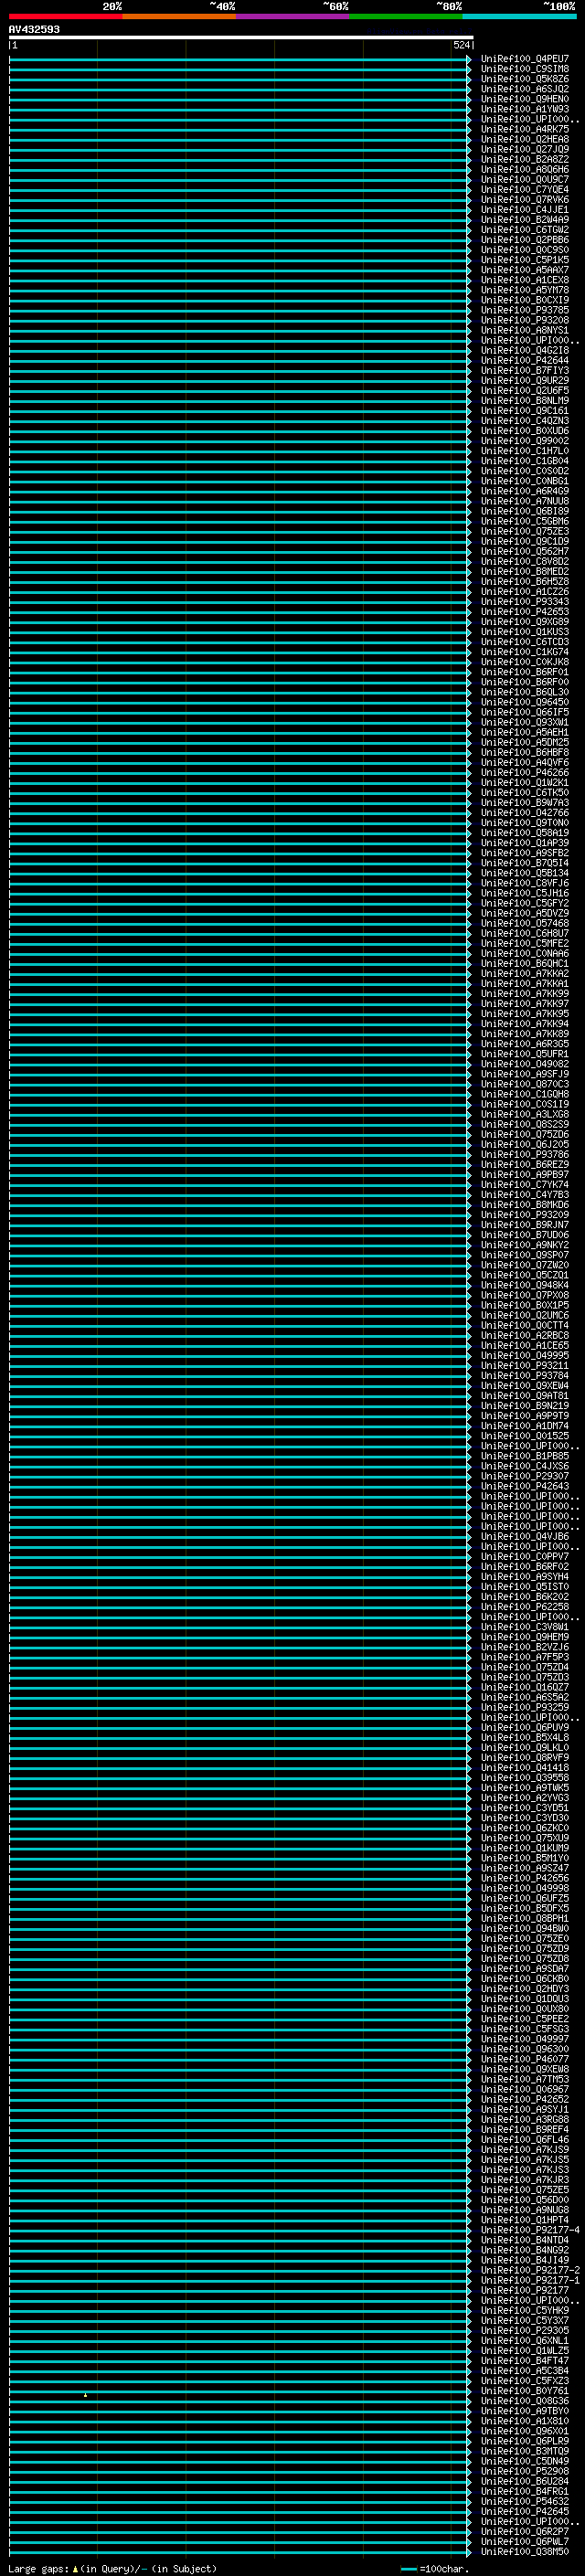This screenshot has width=585, height=2576.
Task: Open hit UniRef100_Q6R2P7
Action: pos(524,2532)
